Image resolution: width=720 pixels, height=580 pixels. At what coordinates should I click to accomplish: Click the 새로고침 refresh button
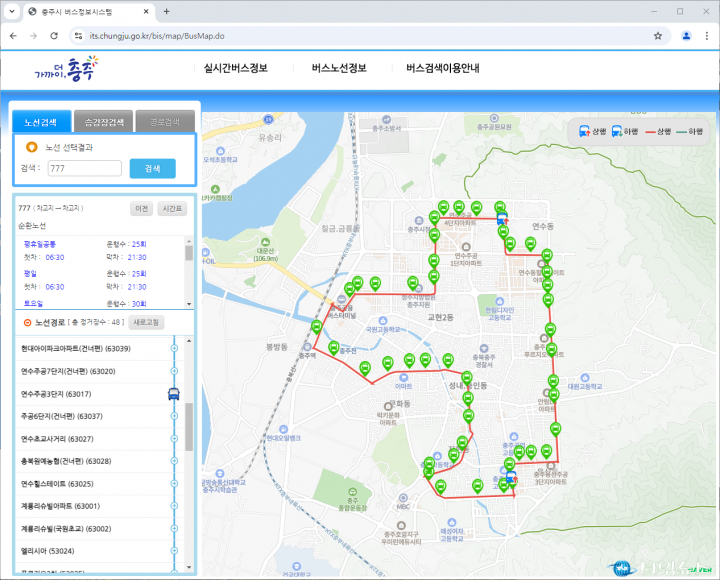147,322
